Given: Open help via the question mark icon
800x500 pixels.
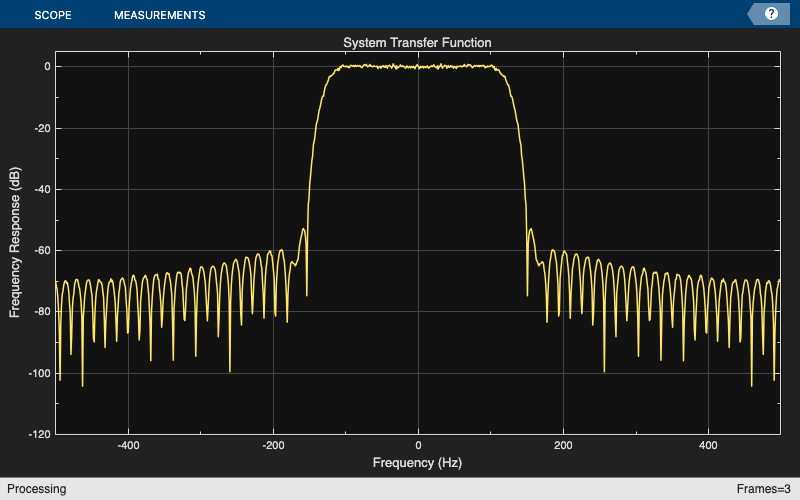Looking at the screenshot, I should click(771, 14).
